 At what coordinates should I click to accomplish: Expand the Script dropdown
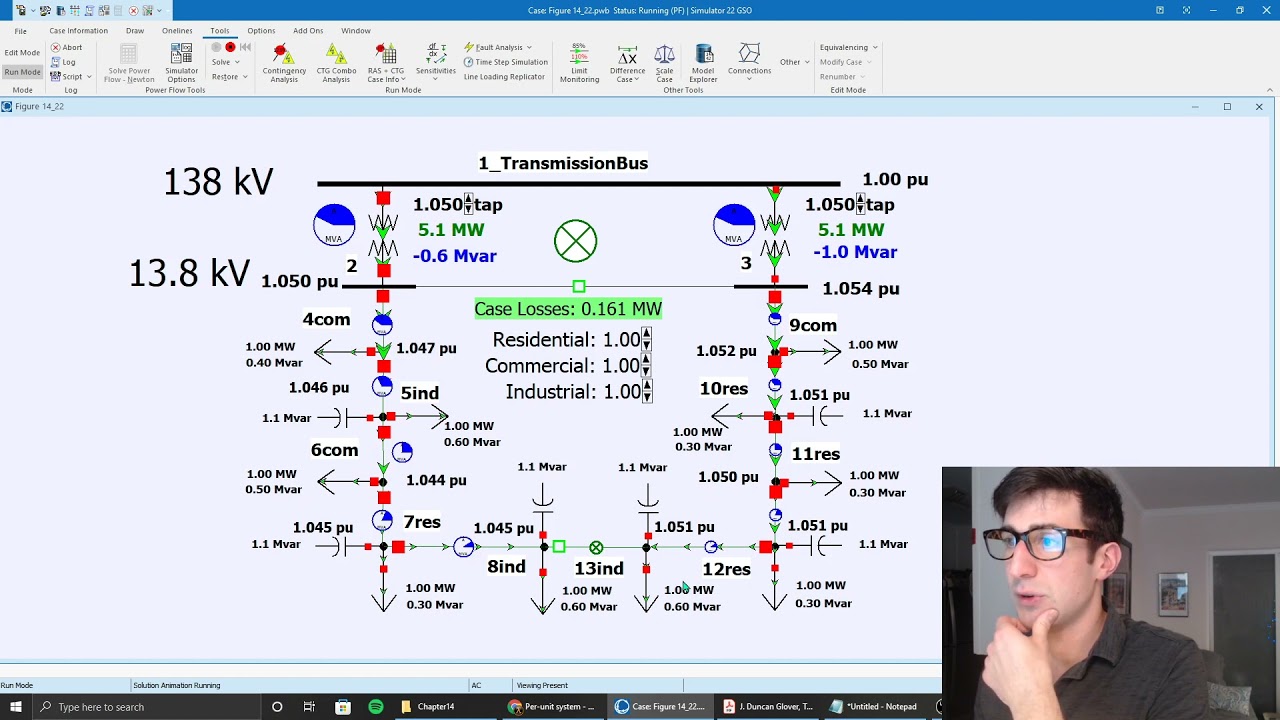click(x=71, y=77)
